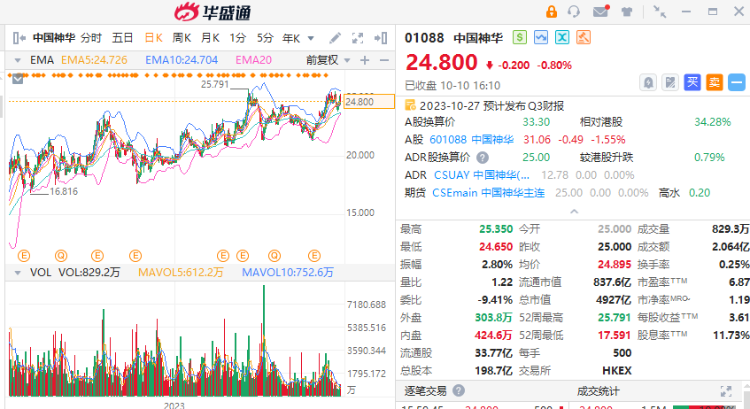Select the pencil drawing tool

click(x=335, y=38)
